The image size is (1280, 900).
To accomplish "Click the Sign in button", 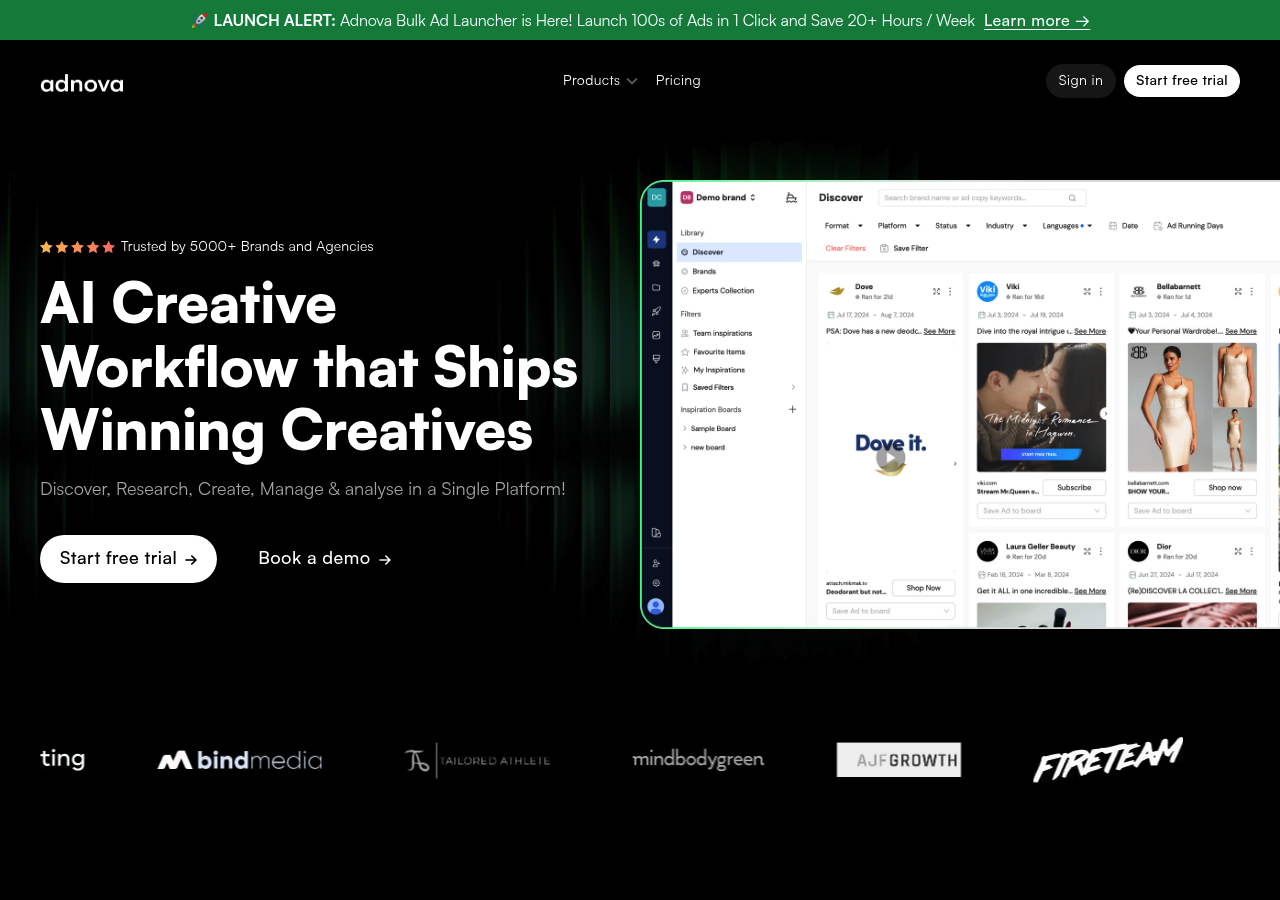I will click(1080, 81).
